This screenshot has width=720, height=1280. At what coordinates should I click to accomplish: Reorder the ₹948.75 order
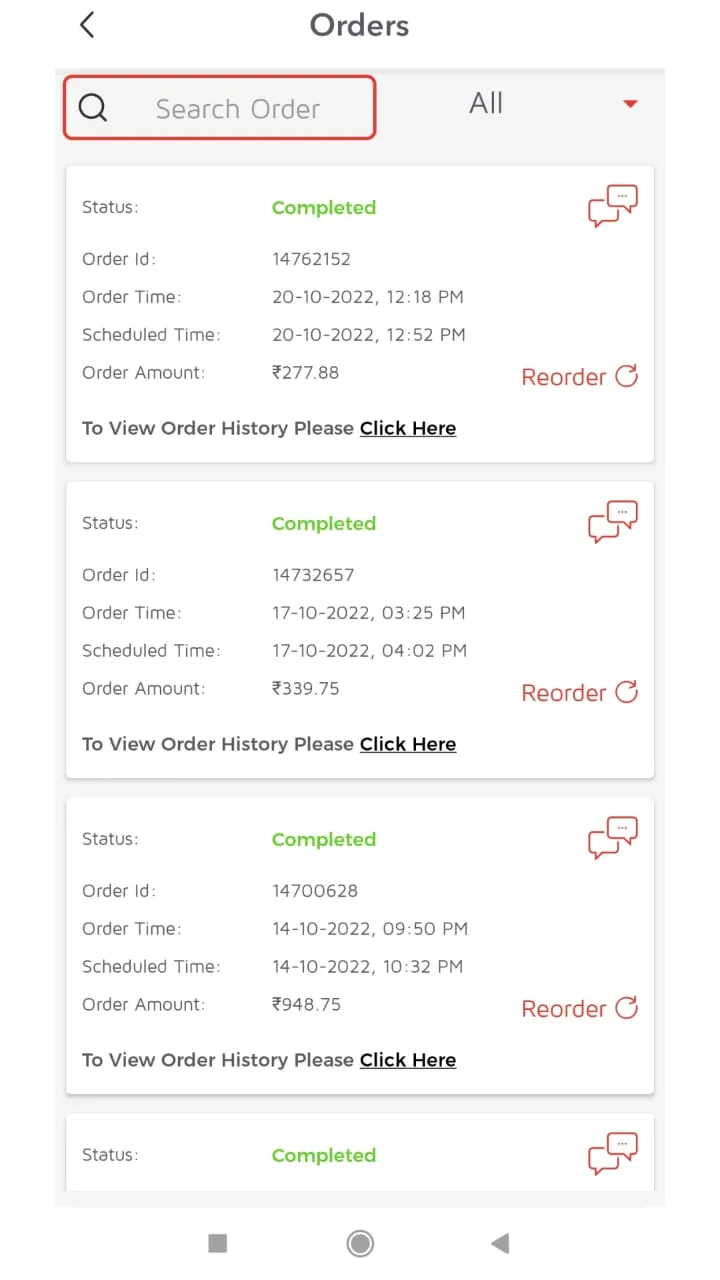click(579, 1009)
